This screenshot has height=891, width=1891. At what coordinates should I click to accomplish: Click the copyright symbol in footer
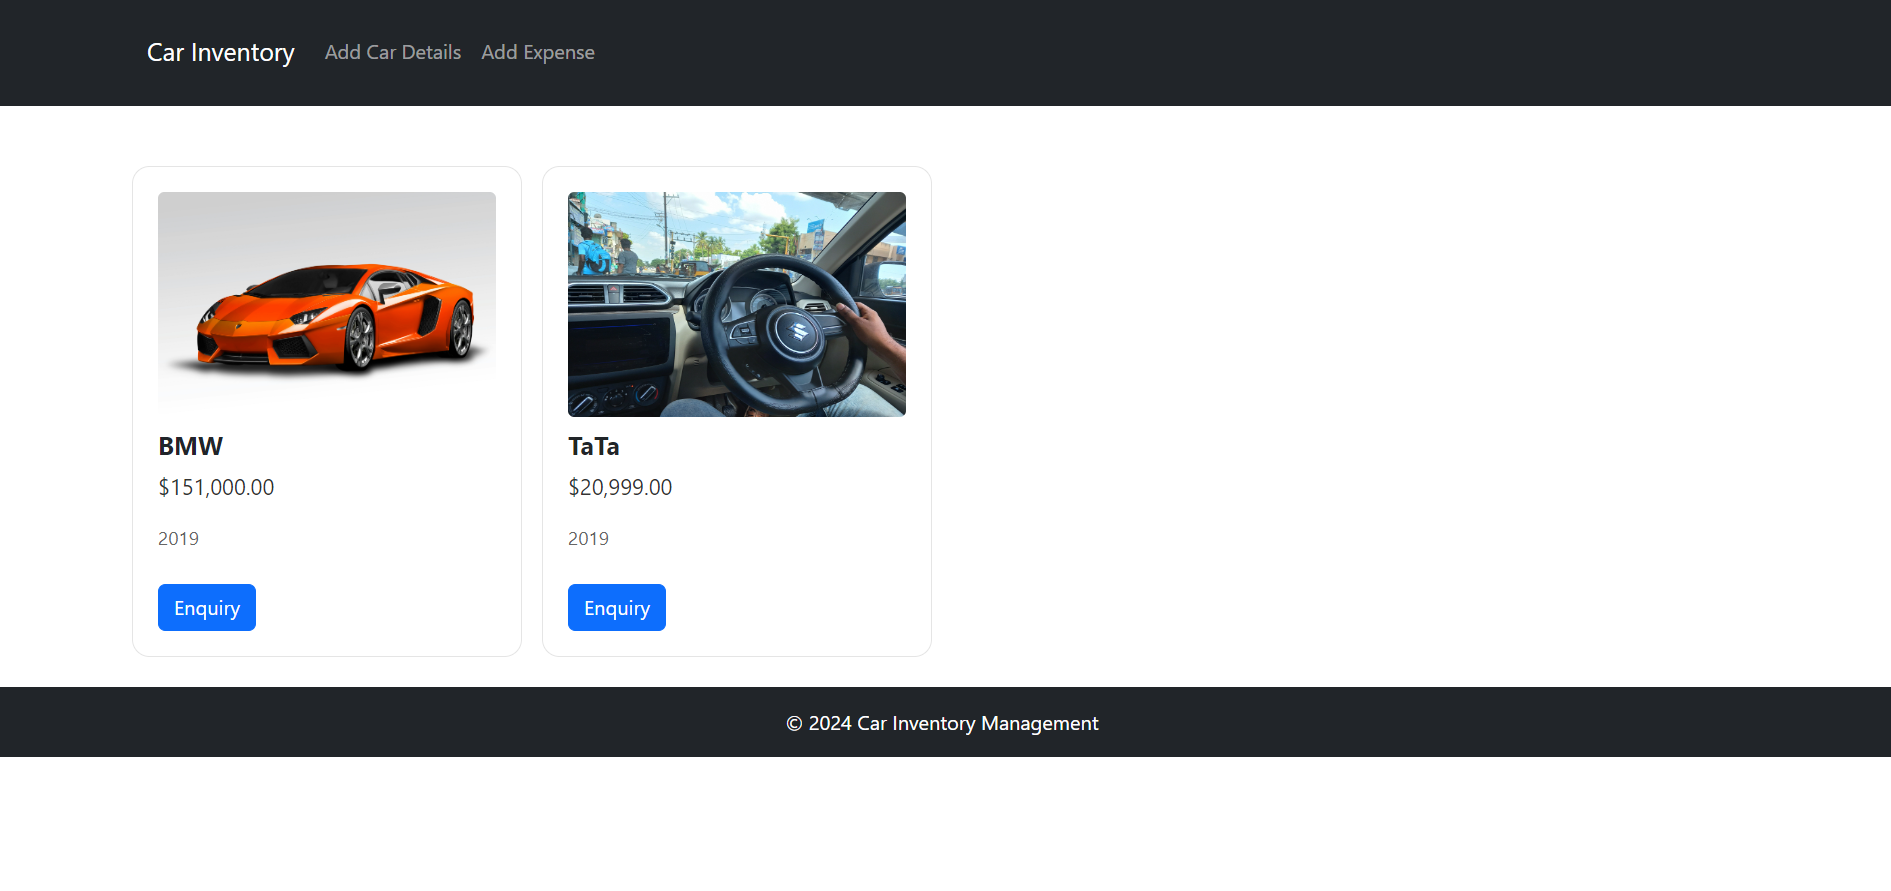coord(794,723)
